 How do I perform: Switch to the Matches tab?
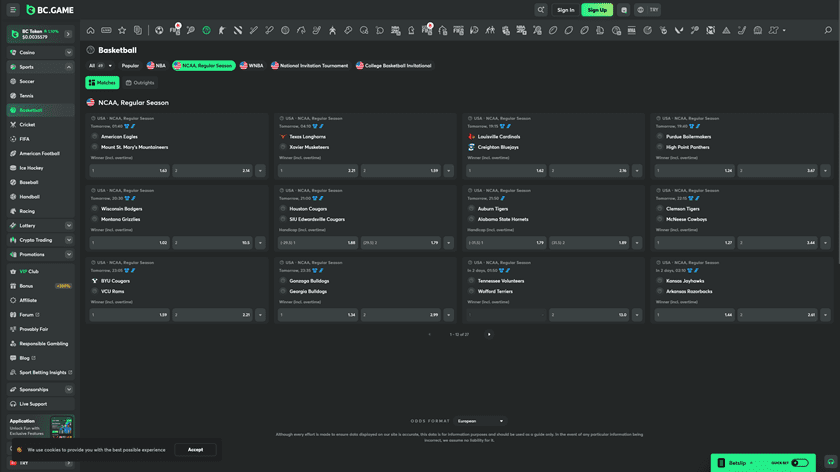pos(102,83)
